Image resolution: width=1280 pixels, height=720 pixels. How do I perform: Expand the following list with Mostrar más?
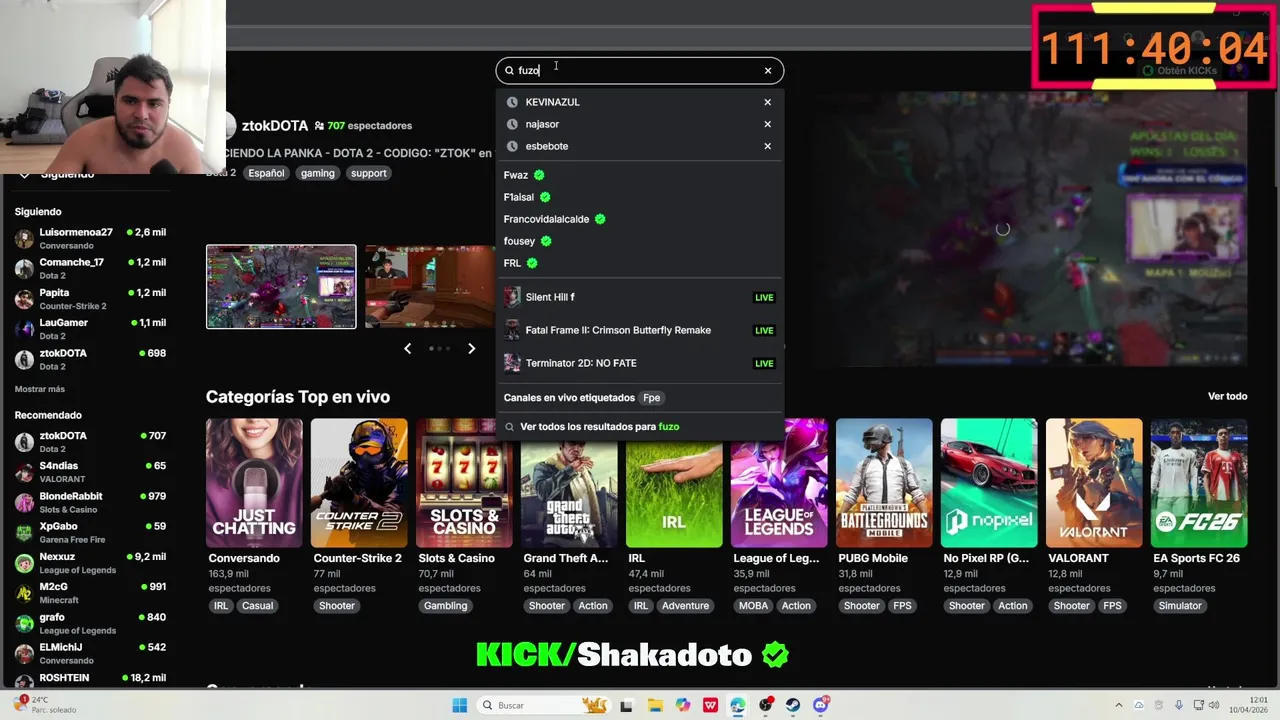click(x=40, y=389)
